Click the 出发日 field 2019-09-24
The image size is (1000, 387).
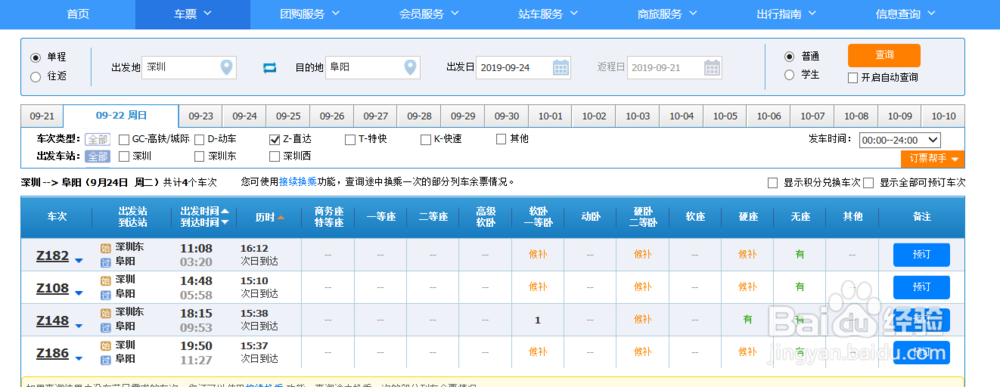point(523,67)
